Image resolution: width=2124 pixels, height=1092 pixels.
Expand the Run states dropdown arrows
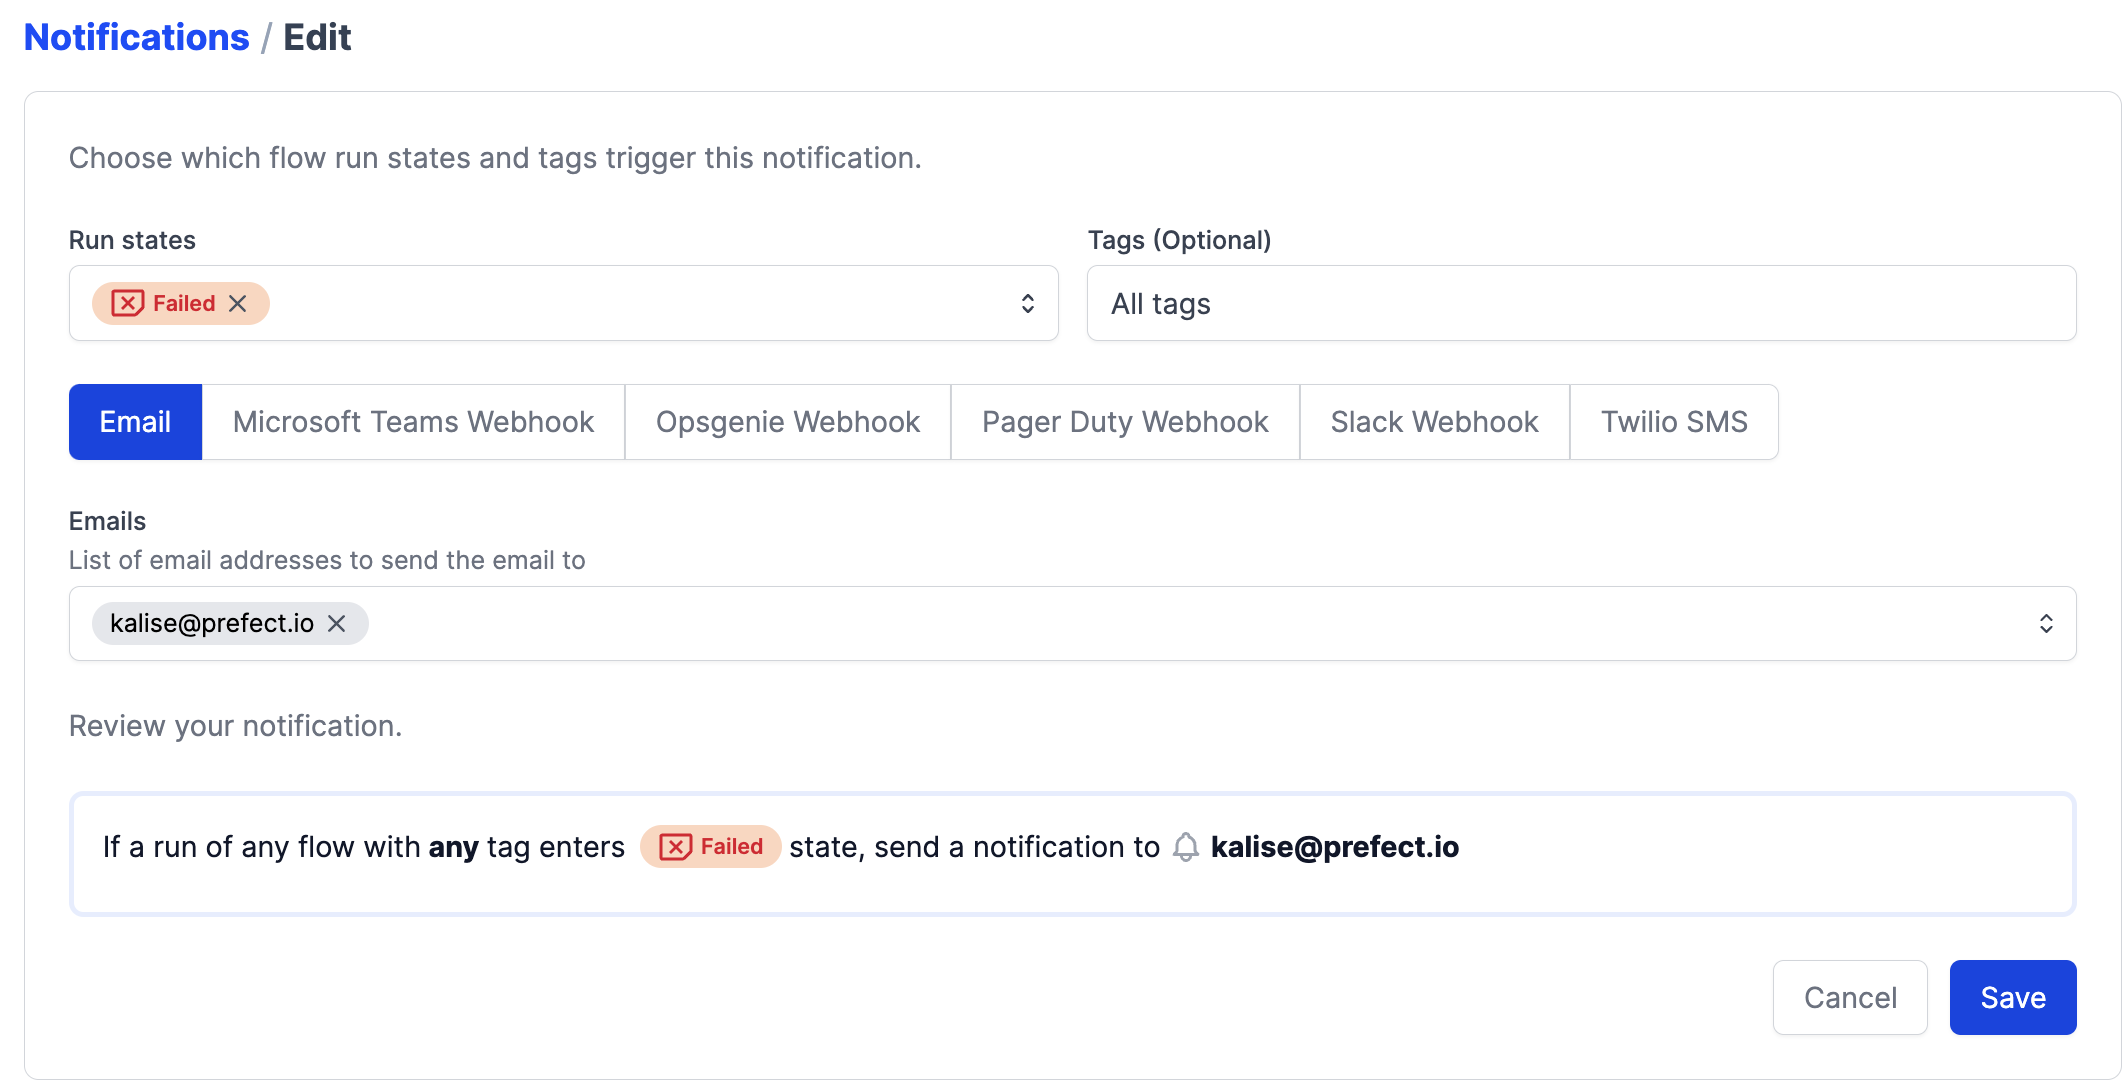click(1027, 304)
